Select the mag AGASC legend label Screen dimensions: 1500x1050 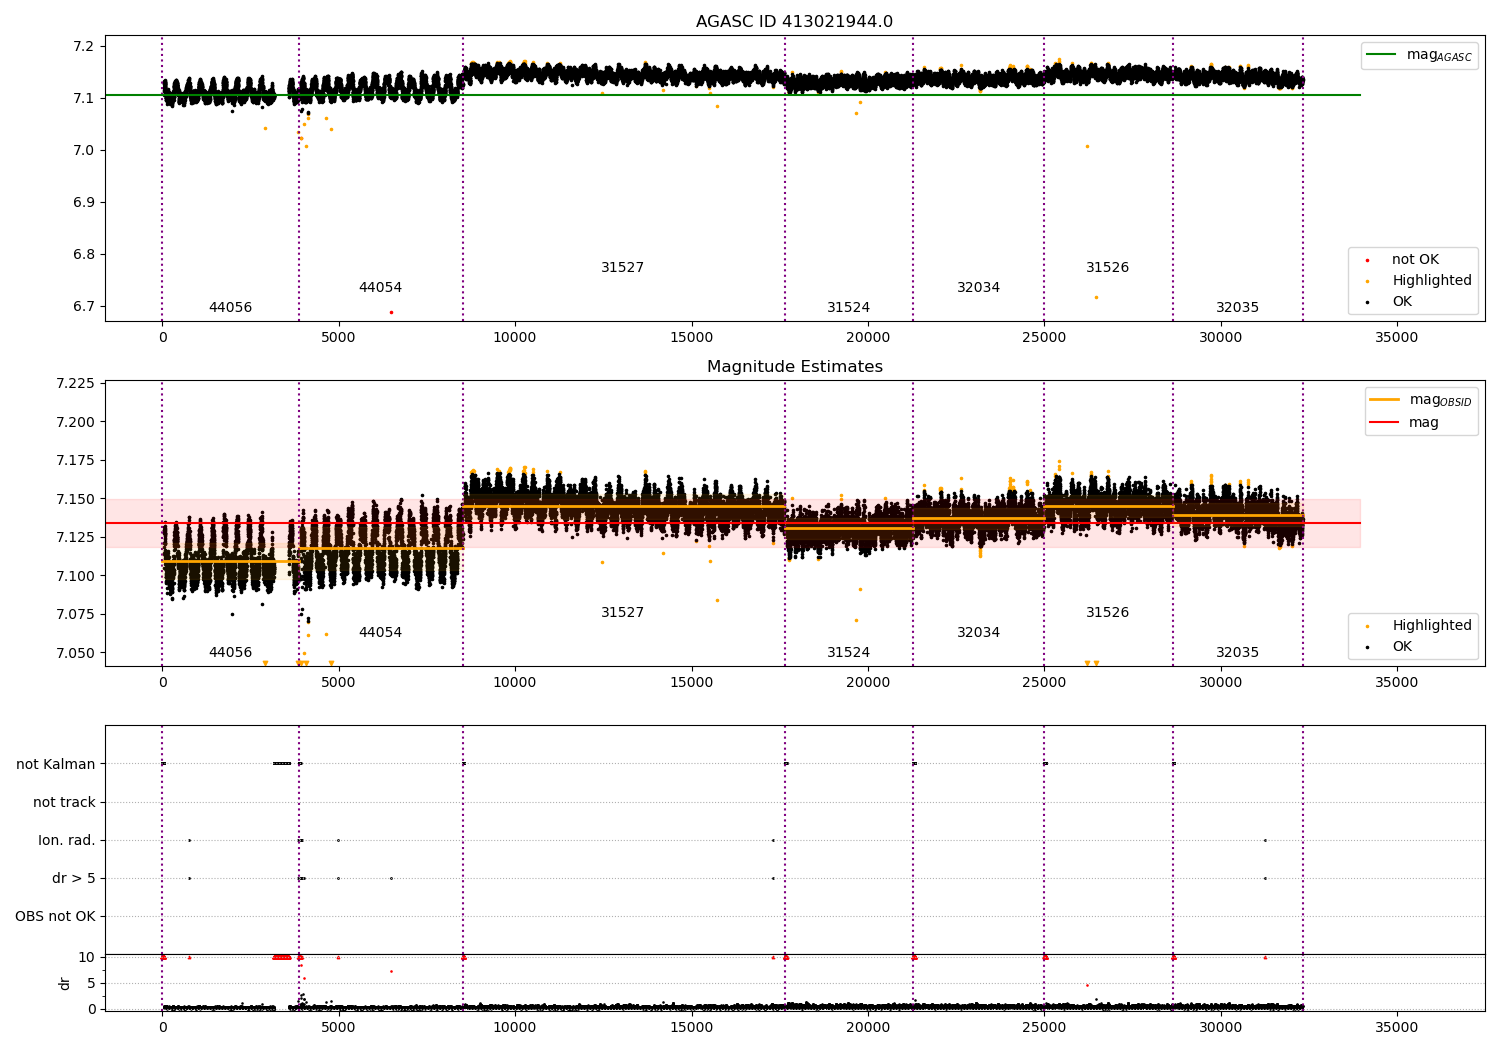(x=1439, y=55)
